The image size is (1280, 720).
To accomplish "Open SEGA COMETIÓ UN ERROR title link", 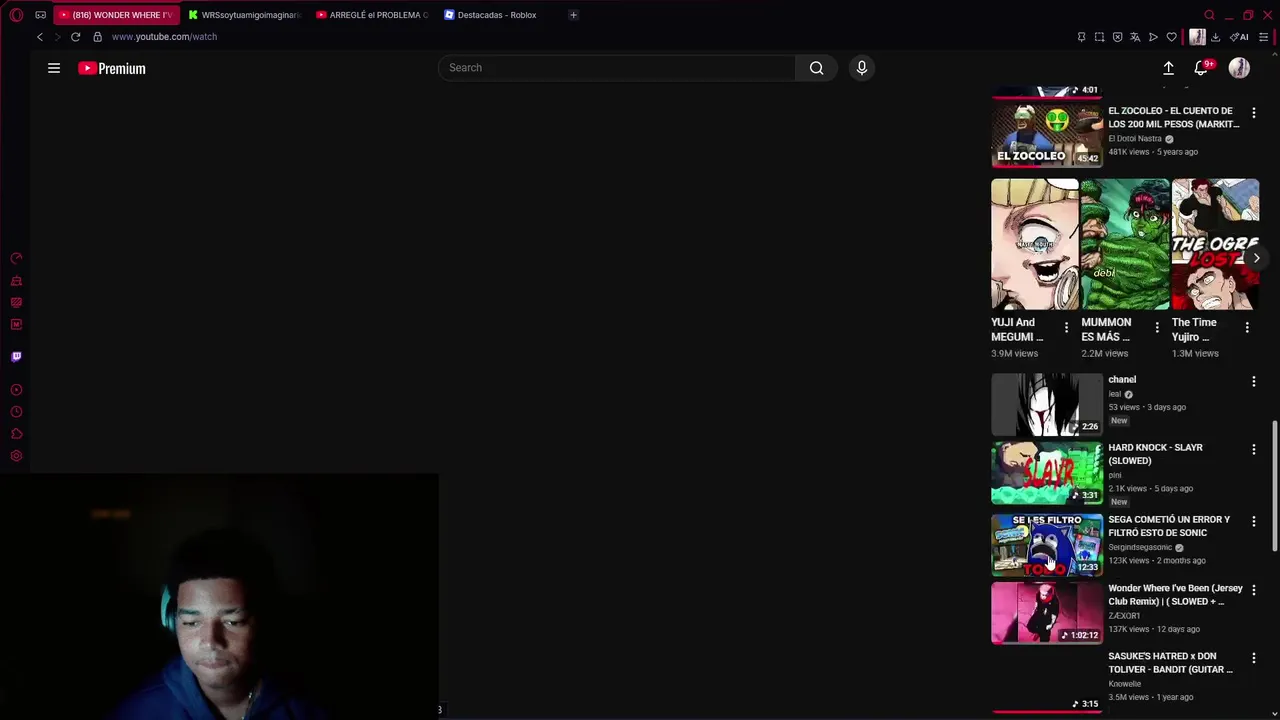I will click(1169, 526).
